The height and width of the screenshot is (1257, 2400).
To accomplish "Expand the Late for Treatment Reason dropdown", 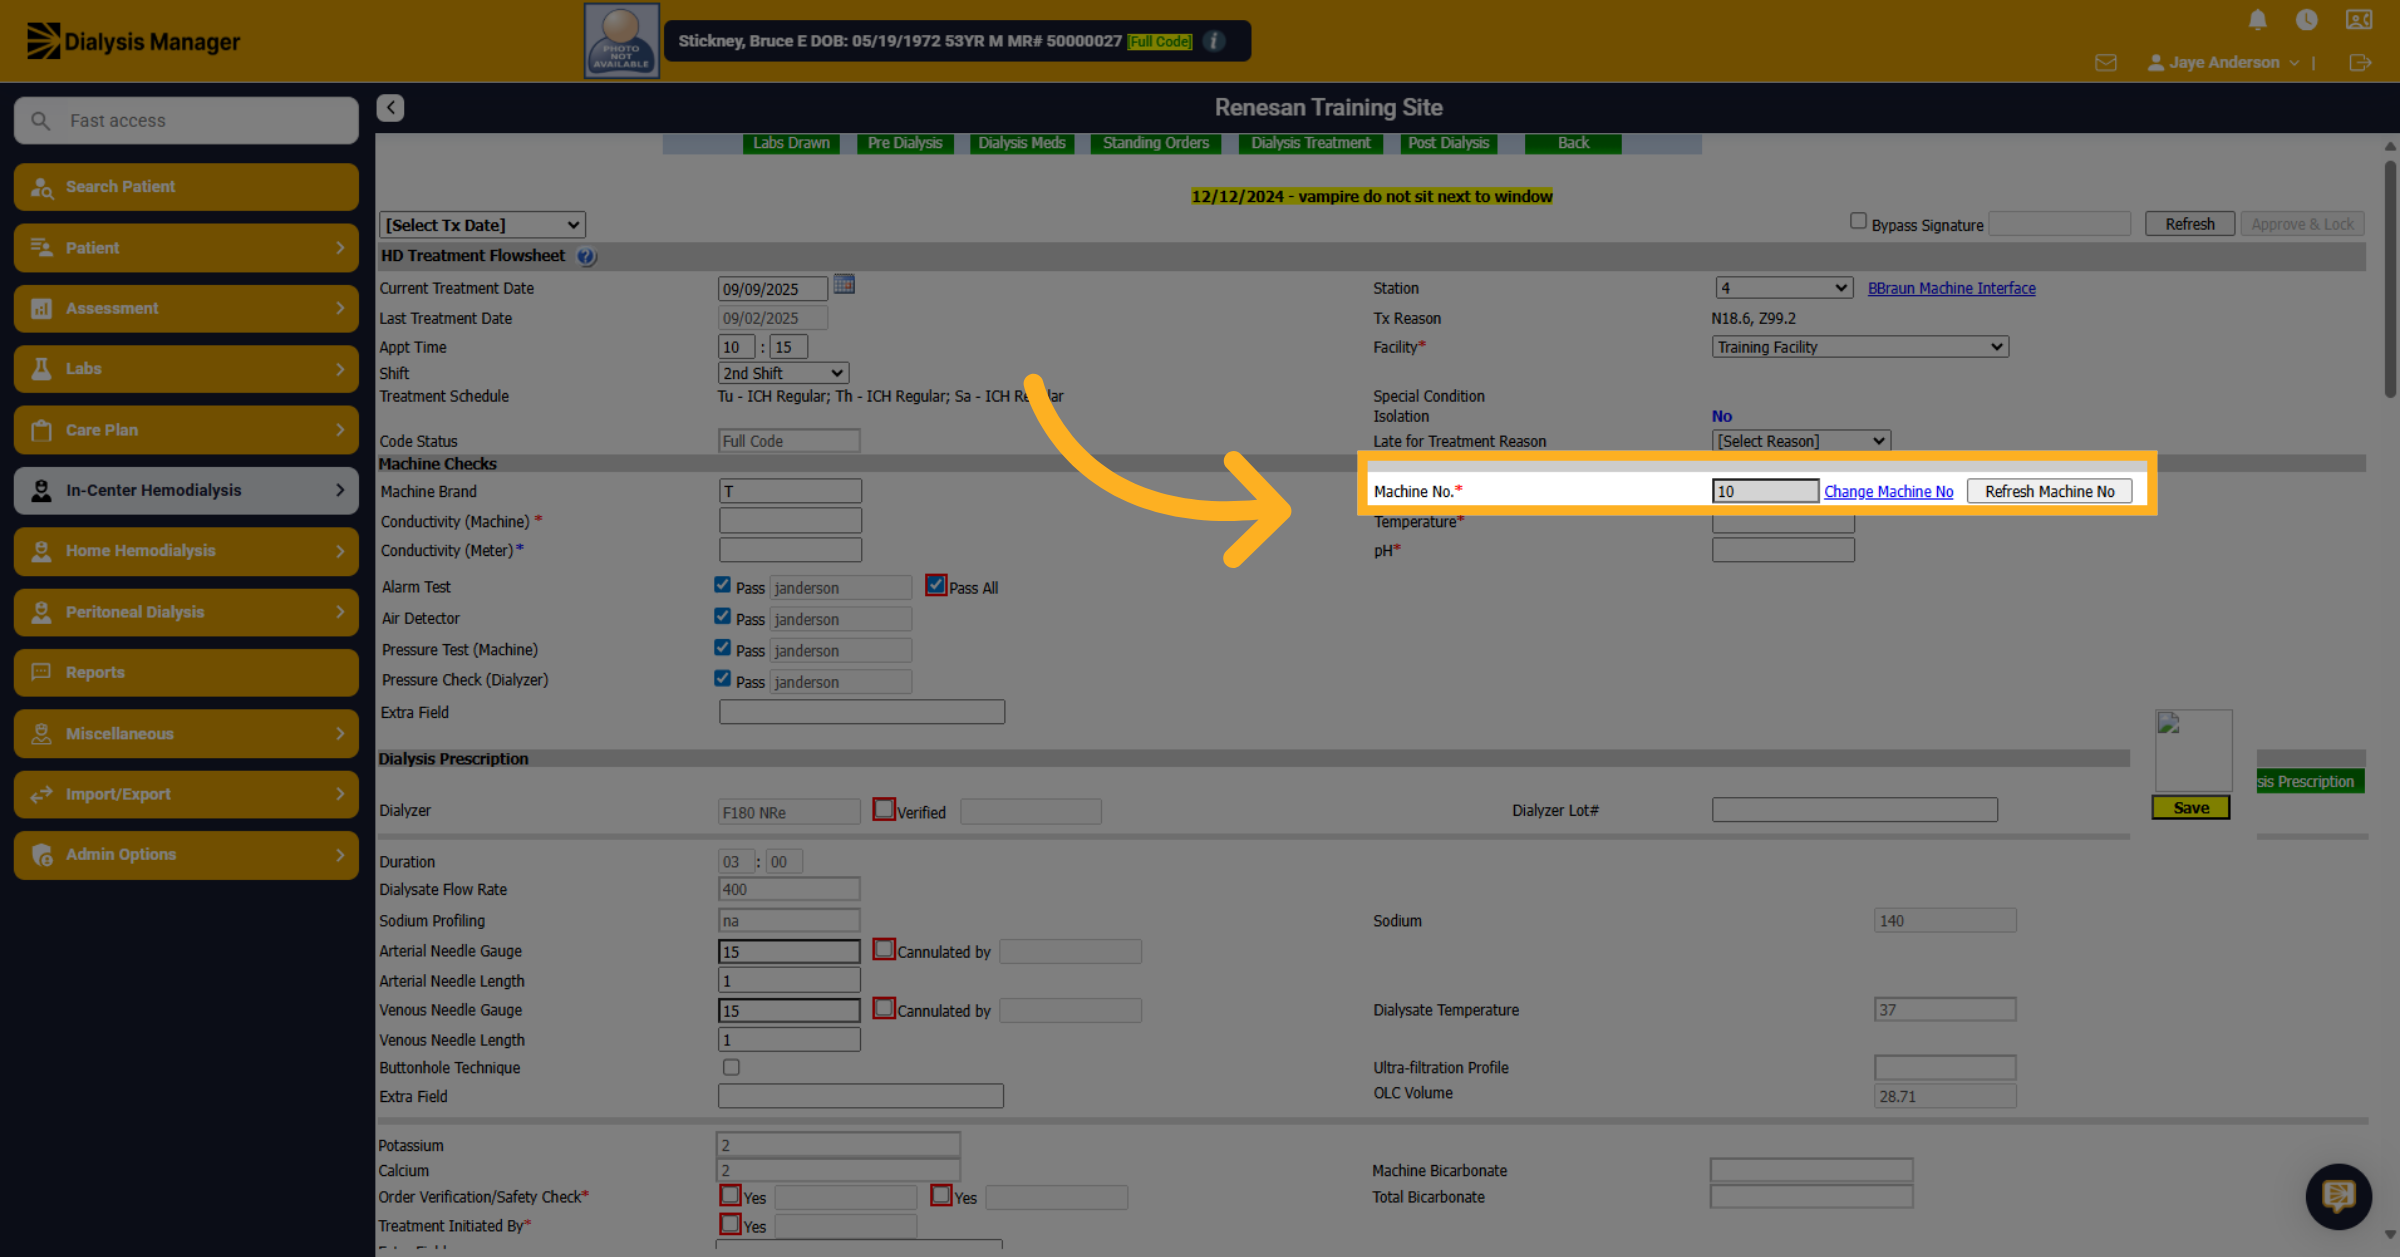I will (x=1801, y=441).
